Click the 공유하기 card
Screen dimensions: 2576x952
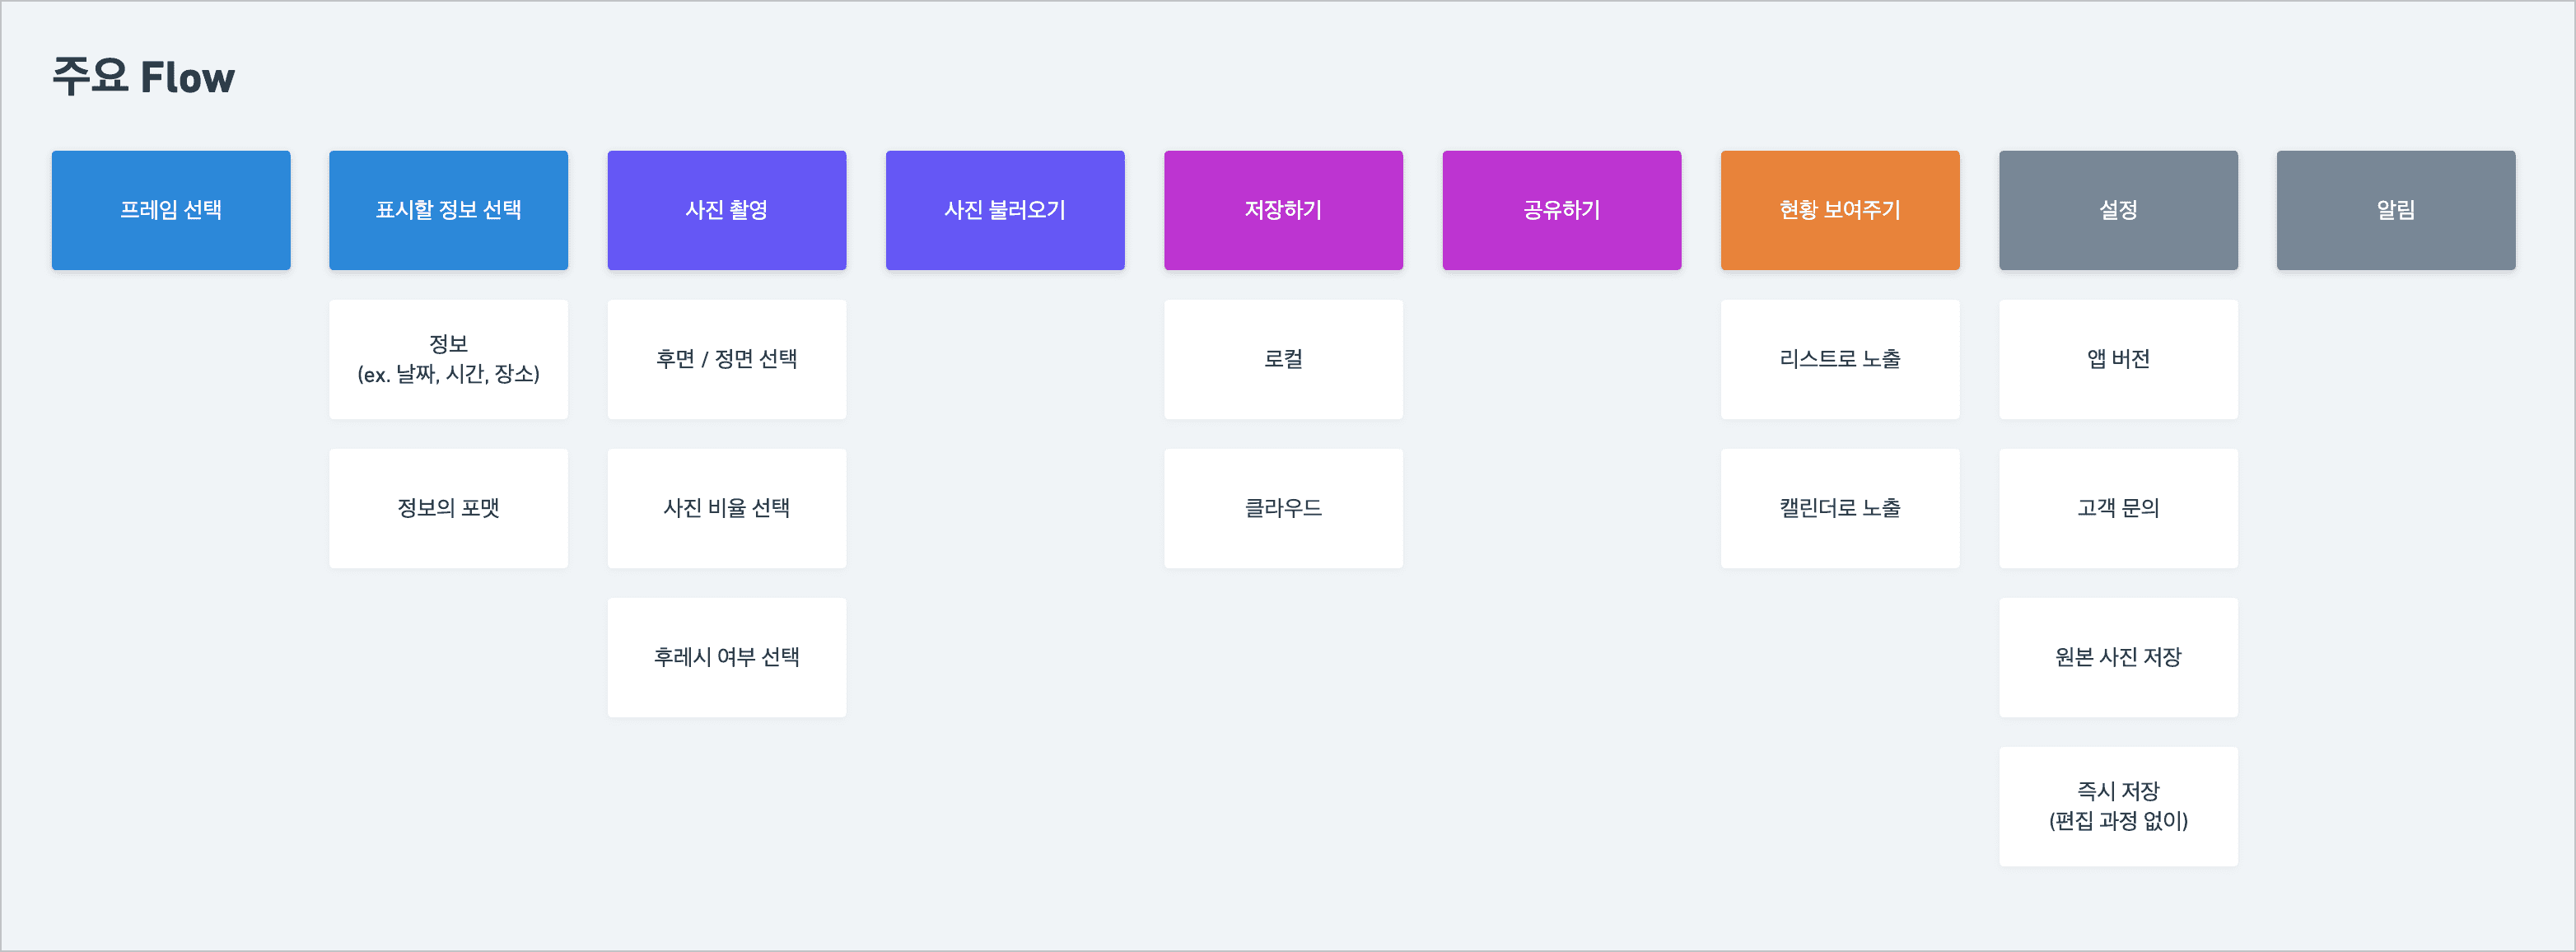tap(1562, 210)
